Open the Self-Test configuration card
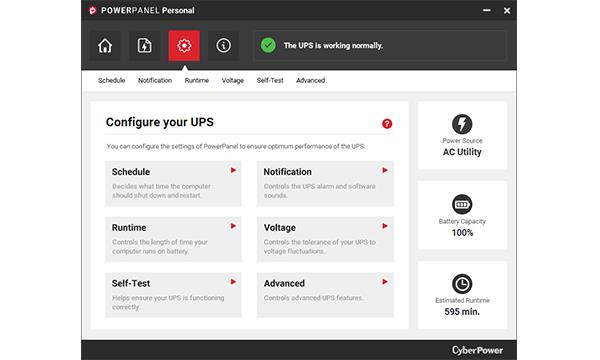Viewport: 600px width, 360px height. coord(173,295)
